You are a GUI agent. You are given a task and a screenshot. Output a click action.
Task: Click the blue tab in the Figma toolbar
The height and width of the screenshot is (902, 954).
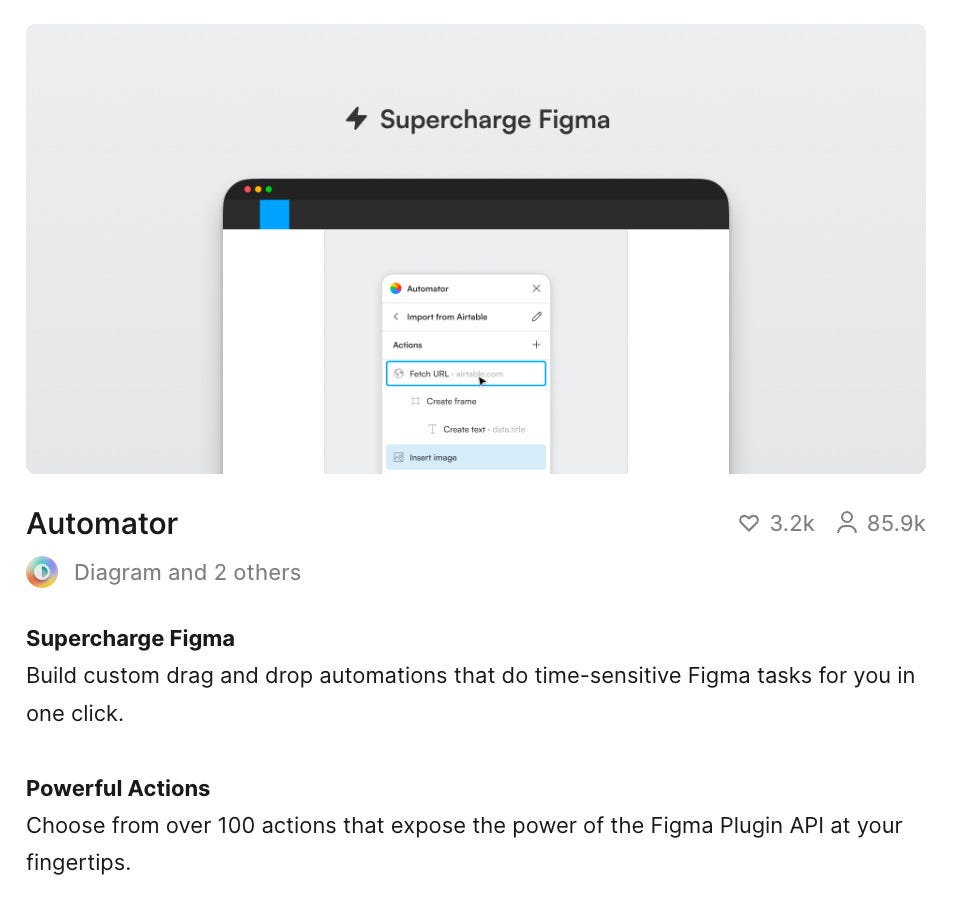pyautogui.click(x=274, y=214)
